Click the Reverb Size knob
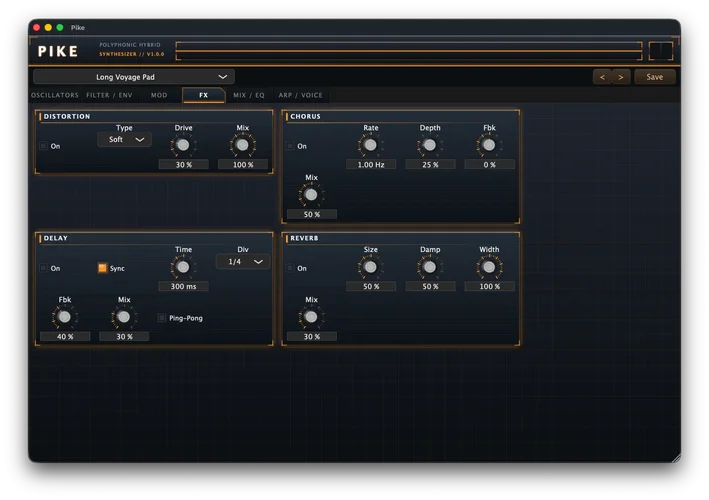The height and width of the screenshot is (500, 709). pyautogui.click(x=370, y=267)
